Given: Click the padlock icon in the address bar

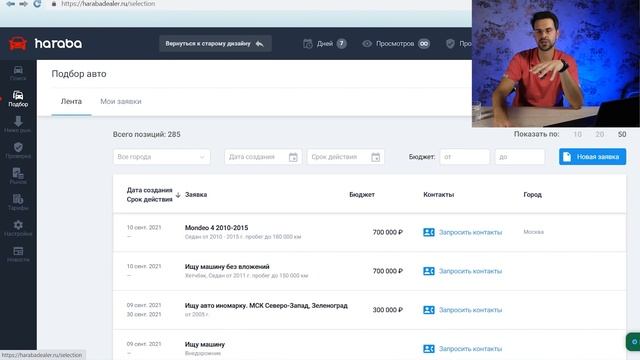Looking at the screenshot, I should click(x=54, y=4).
